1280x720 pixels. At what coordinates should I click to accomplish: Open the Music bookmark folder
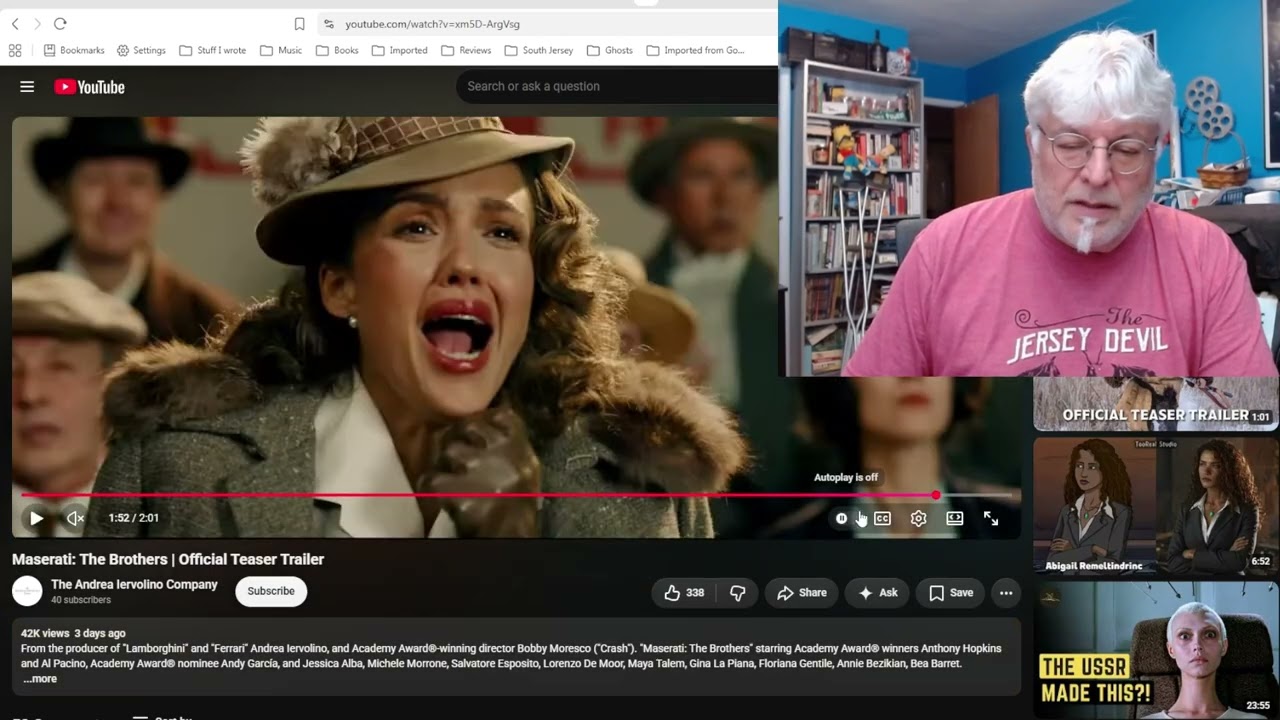[x=281, y=50]
